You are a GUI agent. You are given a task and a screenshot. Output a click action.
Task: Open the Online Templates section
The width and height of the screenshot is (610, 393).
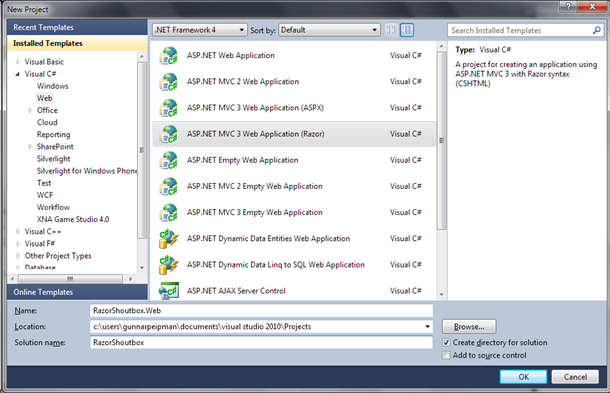pyautogui.click(x=77, y=292)
